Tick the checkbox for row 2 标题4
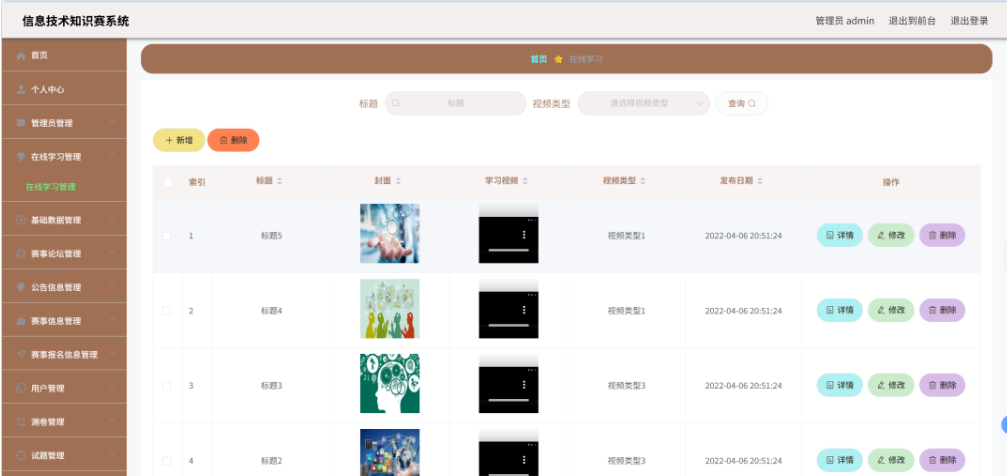The width and height of the screenshot is (1007, 476). click(x=167, y=311)
